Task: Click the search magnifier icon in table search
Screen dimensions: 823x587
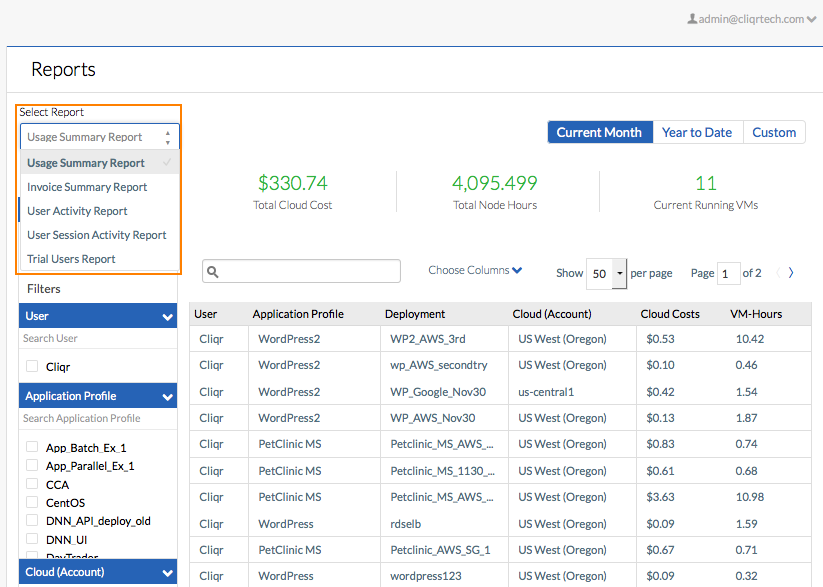Action: tap(214, 272)
